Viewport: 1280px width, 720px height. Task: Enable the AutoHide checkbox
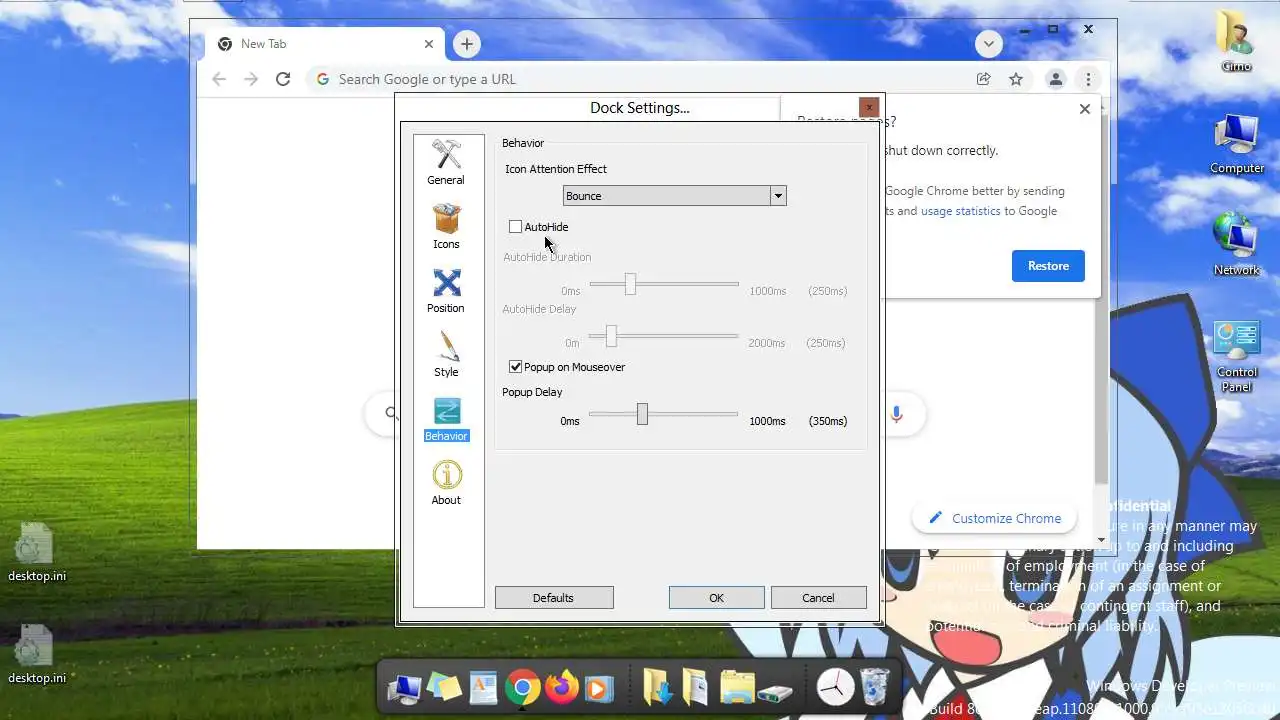(516, 227)
